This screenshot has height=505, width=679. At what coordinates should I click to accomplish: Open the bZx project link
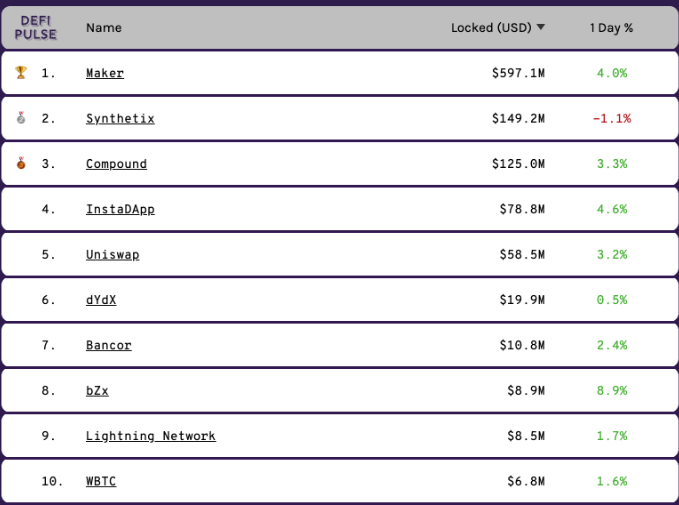click(97, 390)
